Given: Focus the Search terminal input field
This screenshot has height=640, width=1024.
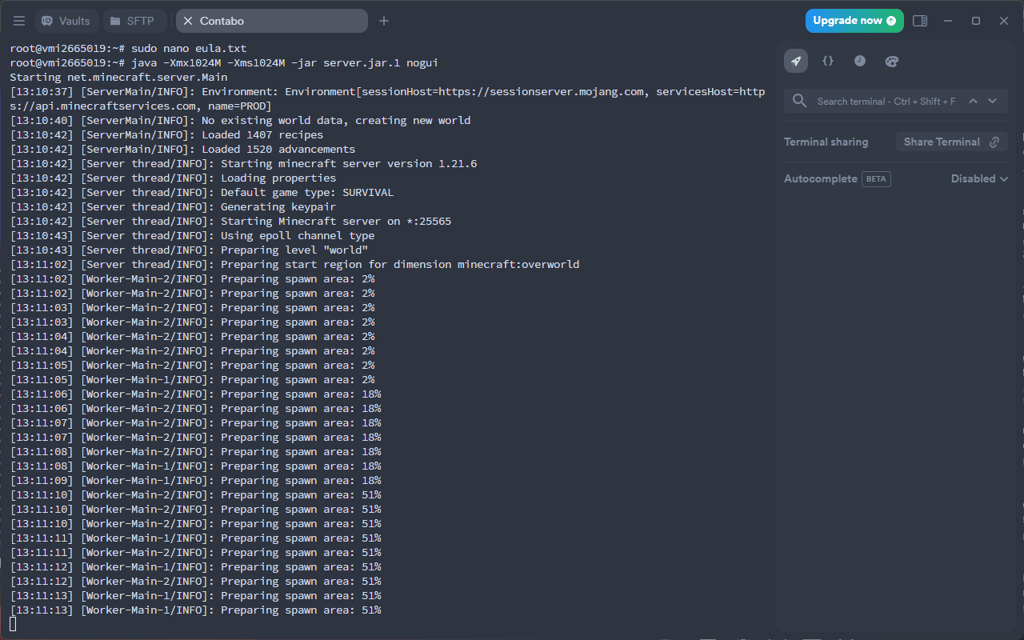Looking at the screenshot, I should (886, 101).
